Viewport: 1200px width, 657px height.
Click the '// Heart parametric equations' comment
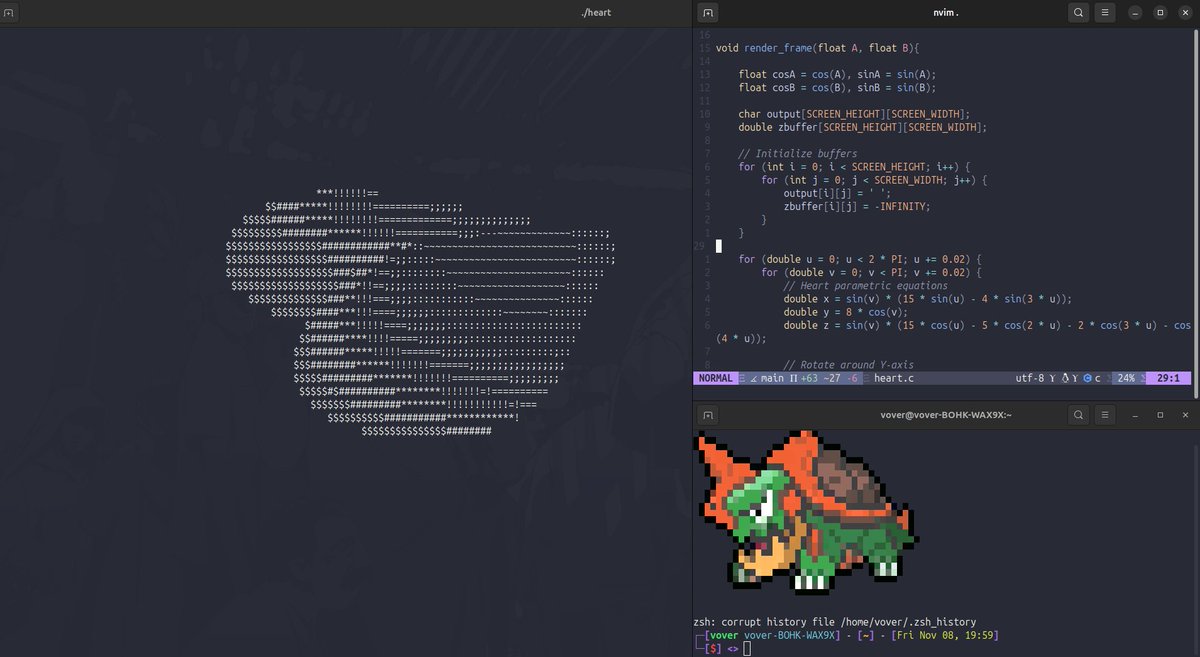[x=865, y=285]
